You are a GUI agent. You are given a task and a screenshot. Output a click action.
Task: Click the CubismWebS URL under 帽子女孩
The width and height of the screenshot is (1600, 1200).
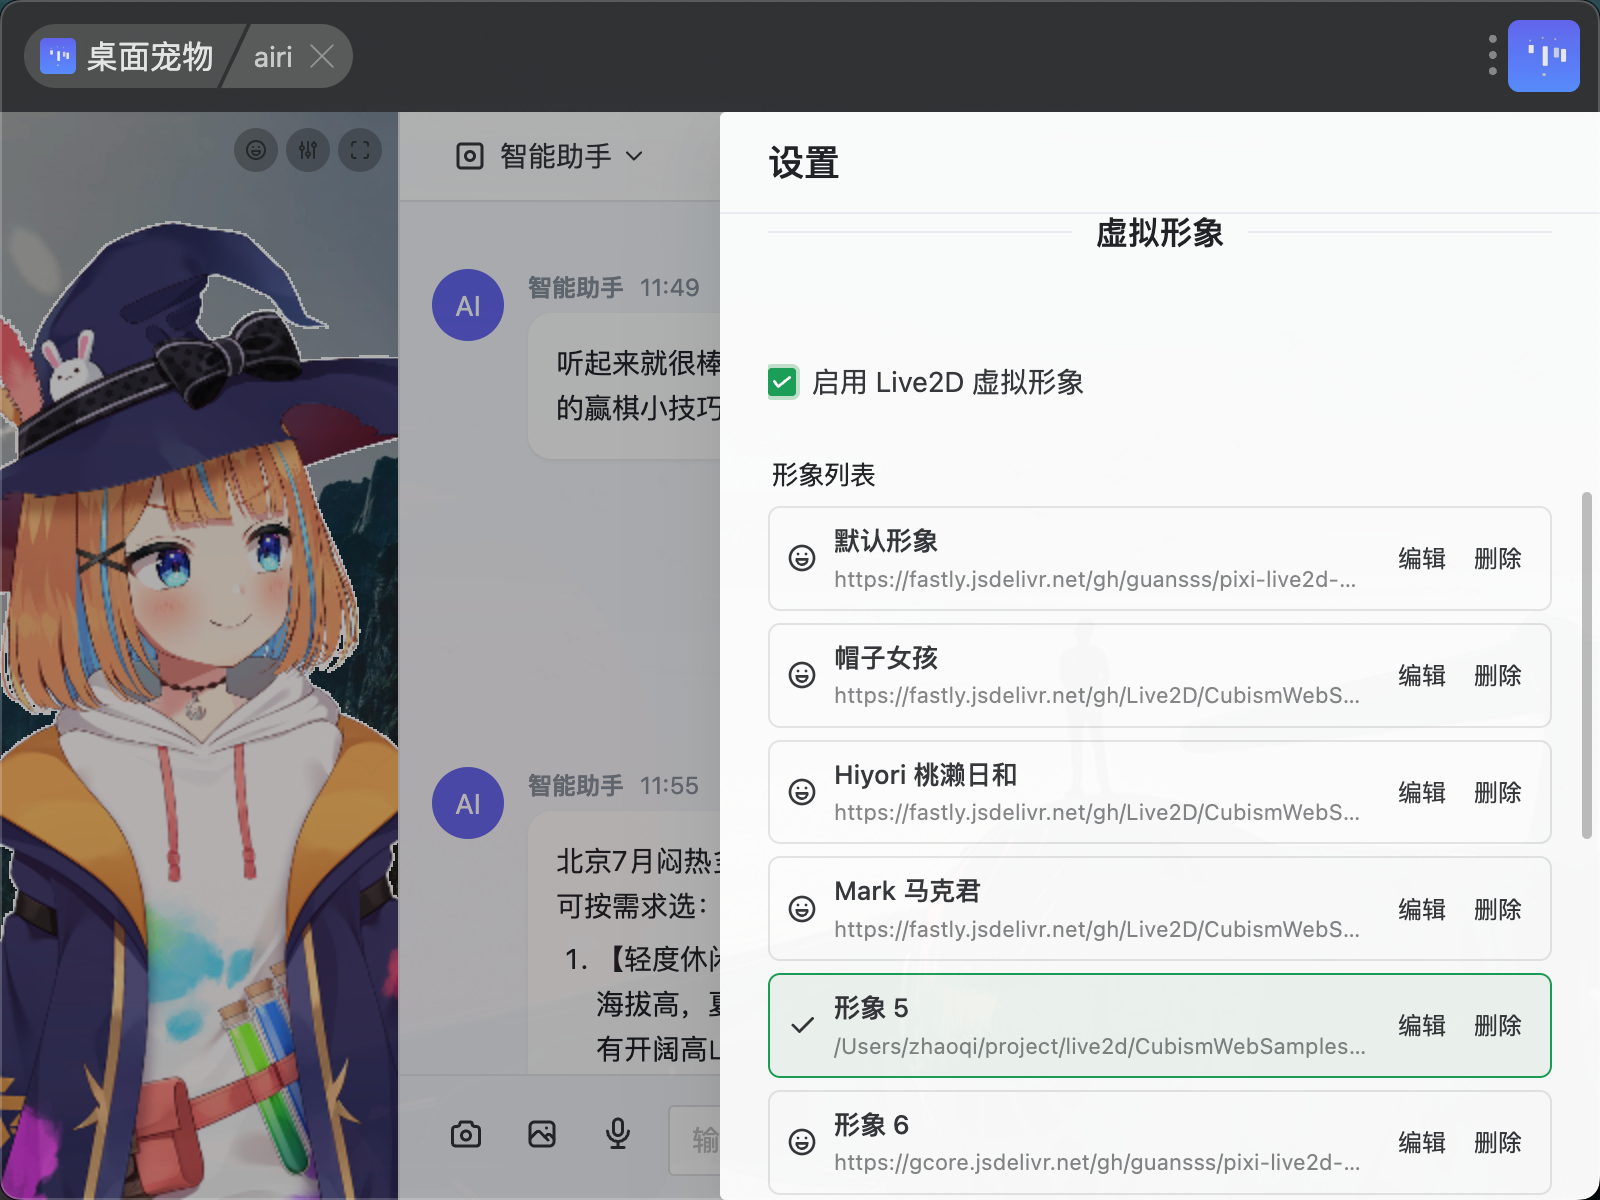pyautogui.click(x=1097, y=695)
